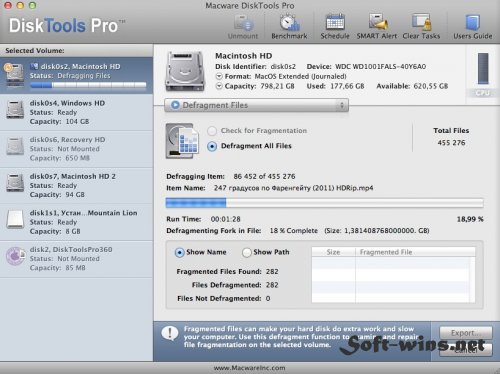The height and width of the screenshot is (374, 500).
Task: Click the defragmentation progress bar
Action: pos(325,203)
